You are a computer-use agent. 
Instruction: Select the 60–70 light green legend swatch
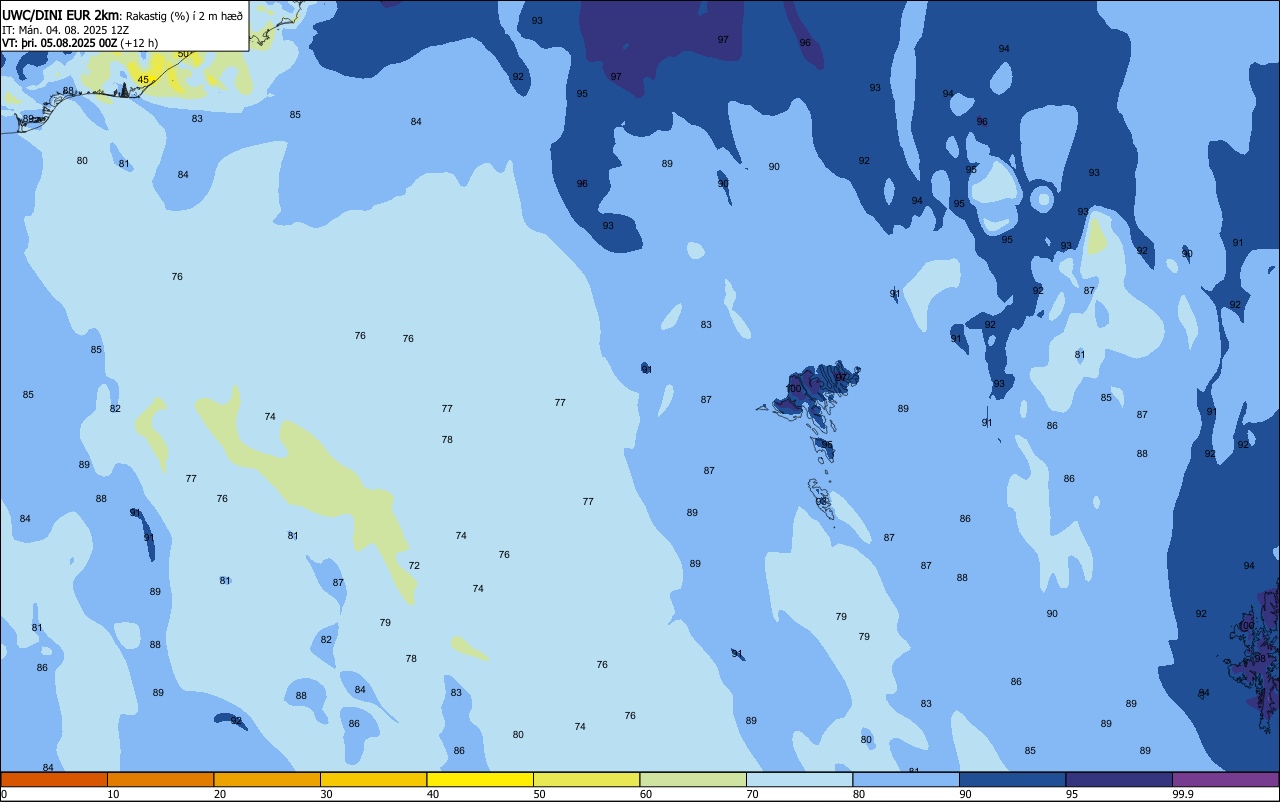coord(693,779)
